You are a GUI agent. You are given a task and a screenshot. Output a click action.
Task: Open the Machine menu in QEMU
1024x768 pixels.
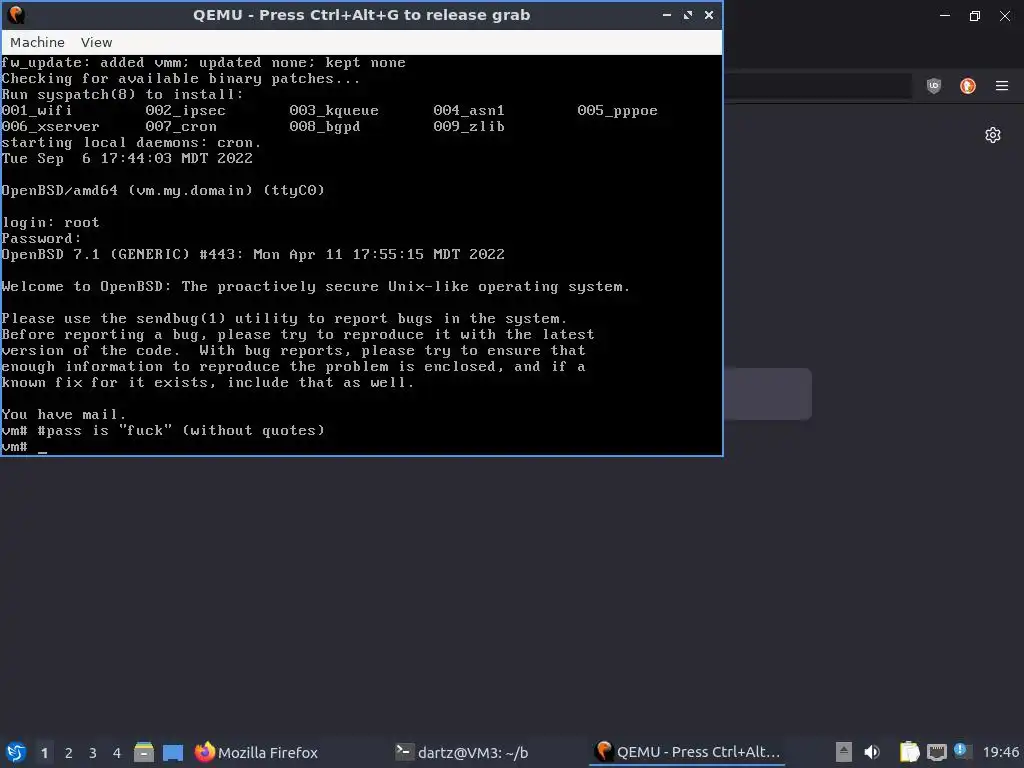coord(37,42)
